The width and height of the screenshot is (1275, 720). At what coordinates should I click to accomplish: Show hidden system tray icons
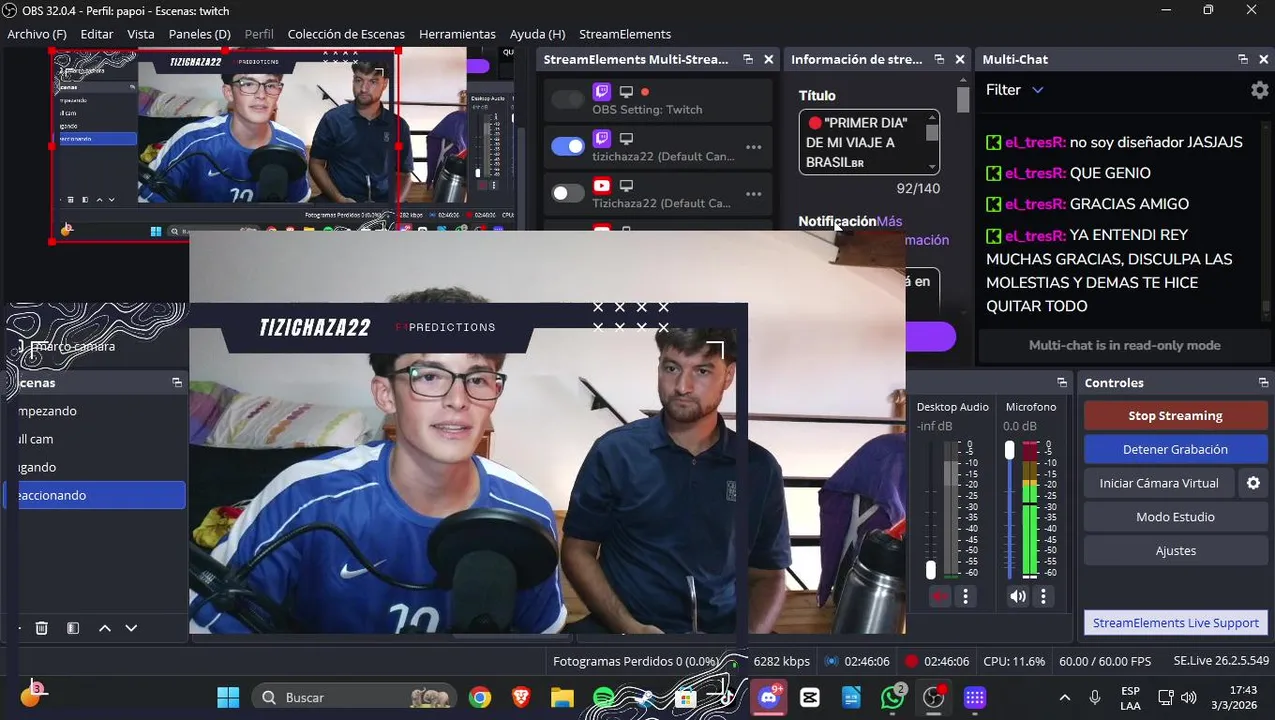pyautogui.click(x=1064, y=697)
